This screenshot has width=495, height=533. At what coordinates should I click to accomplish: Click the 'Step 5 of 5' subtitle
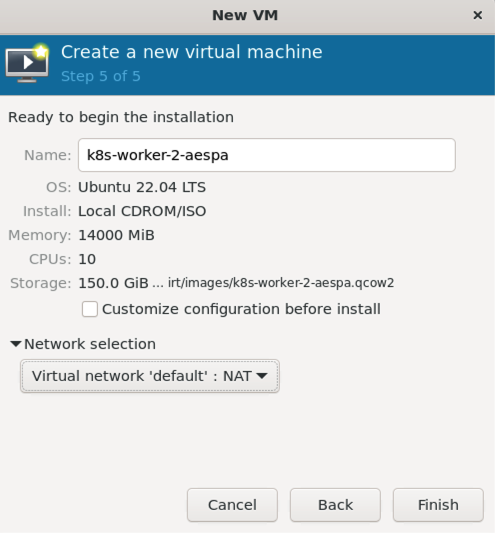pyautogui.click(x=101, y=76)
